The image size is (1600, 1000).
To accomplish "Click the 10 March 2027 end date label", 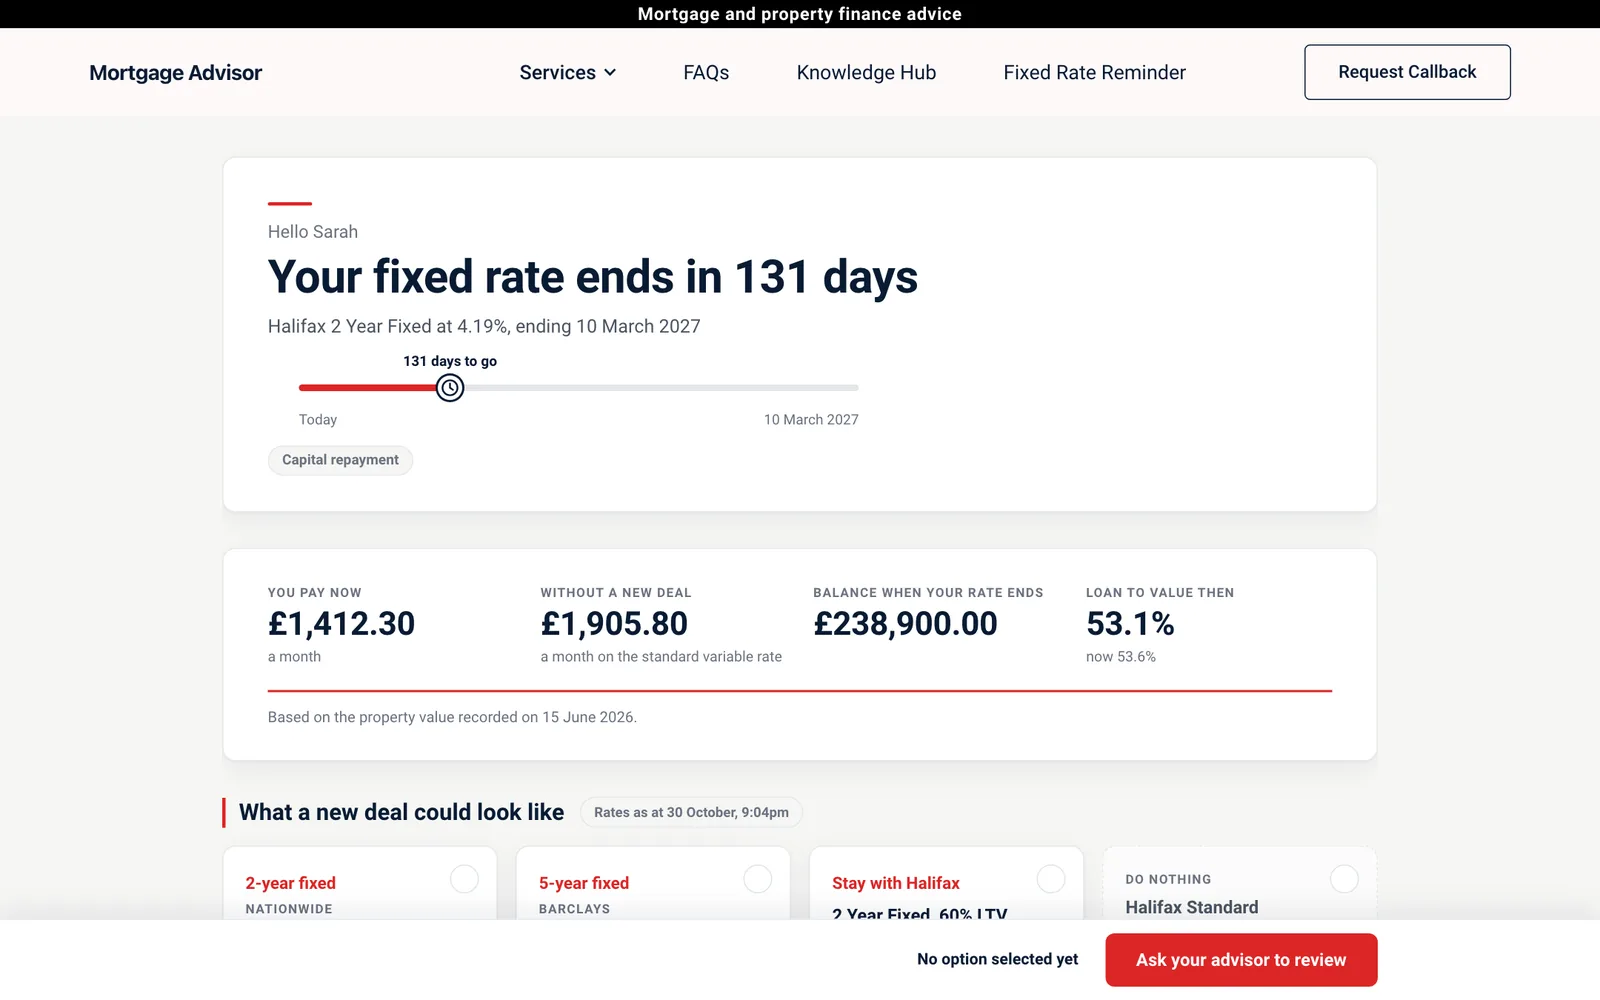I will (x=811, y=420).
